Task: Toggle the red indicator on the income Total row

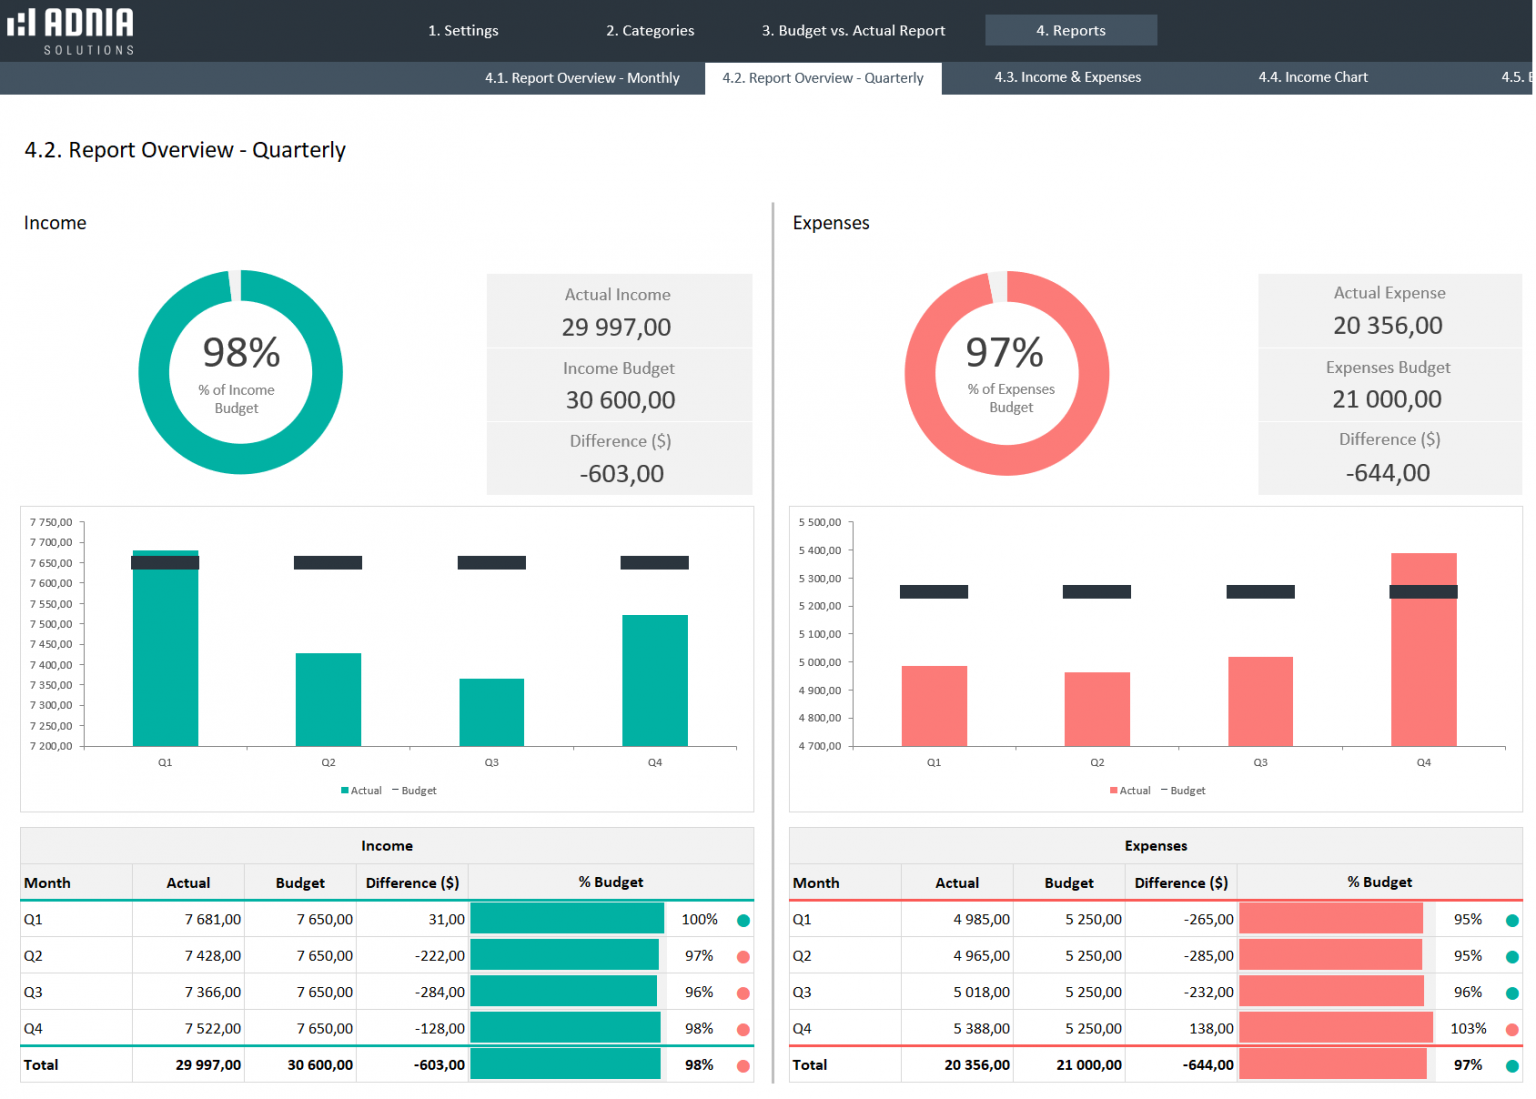Action: coord(744,1065)
